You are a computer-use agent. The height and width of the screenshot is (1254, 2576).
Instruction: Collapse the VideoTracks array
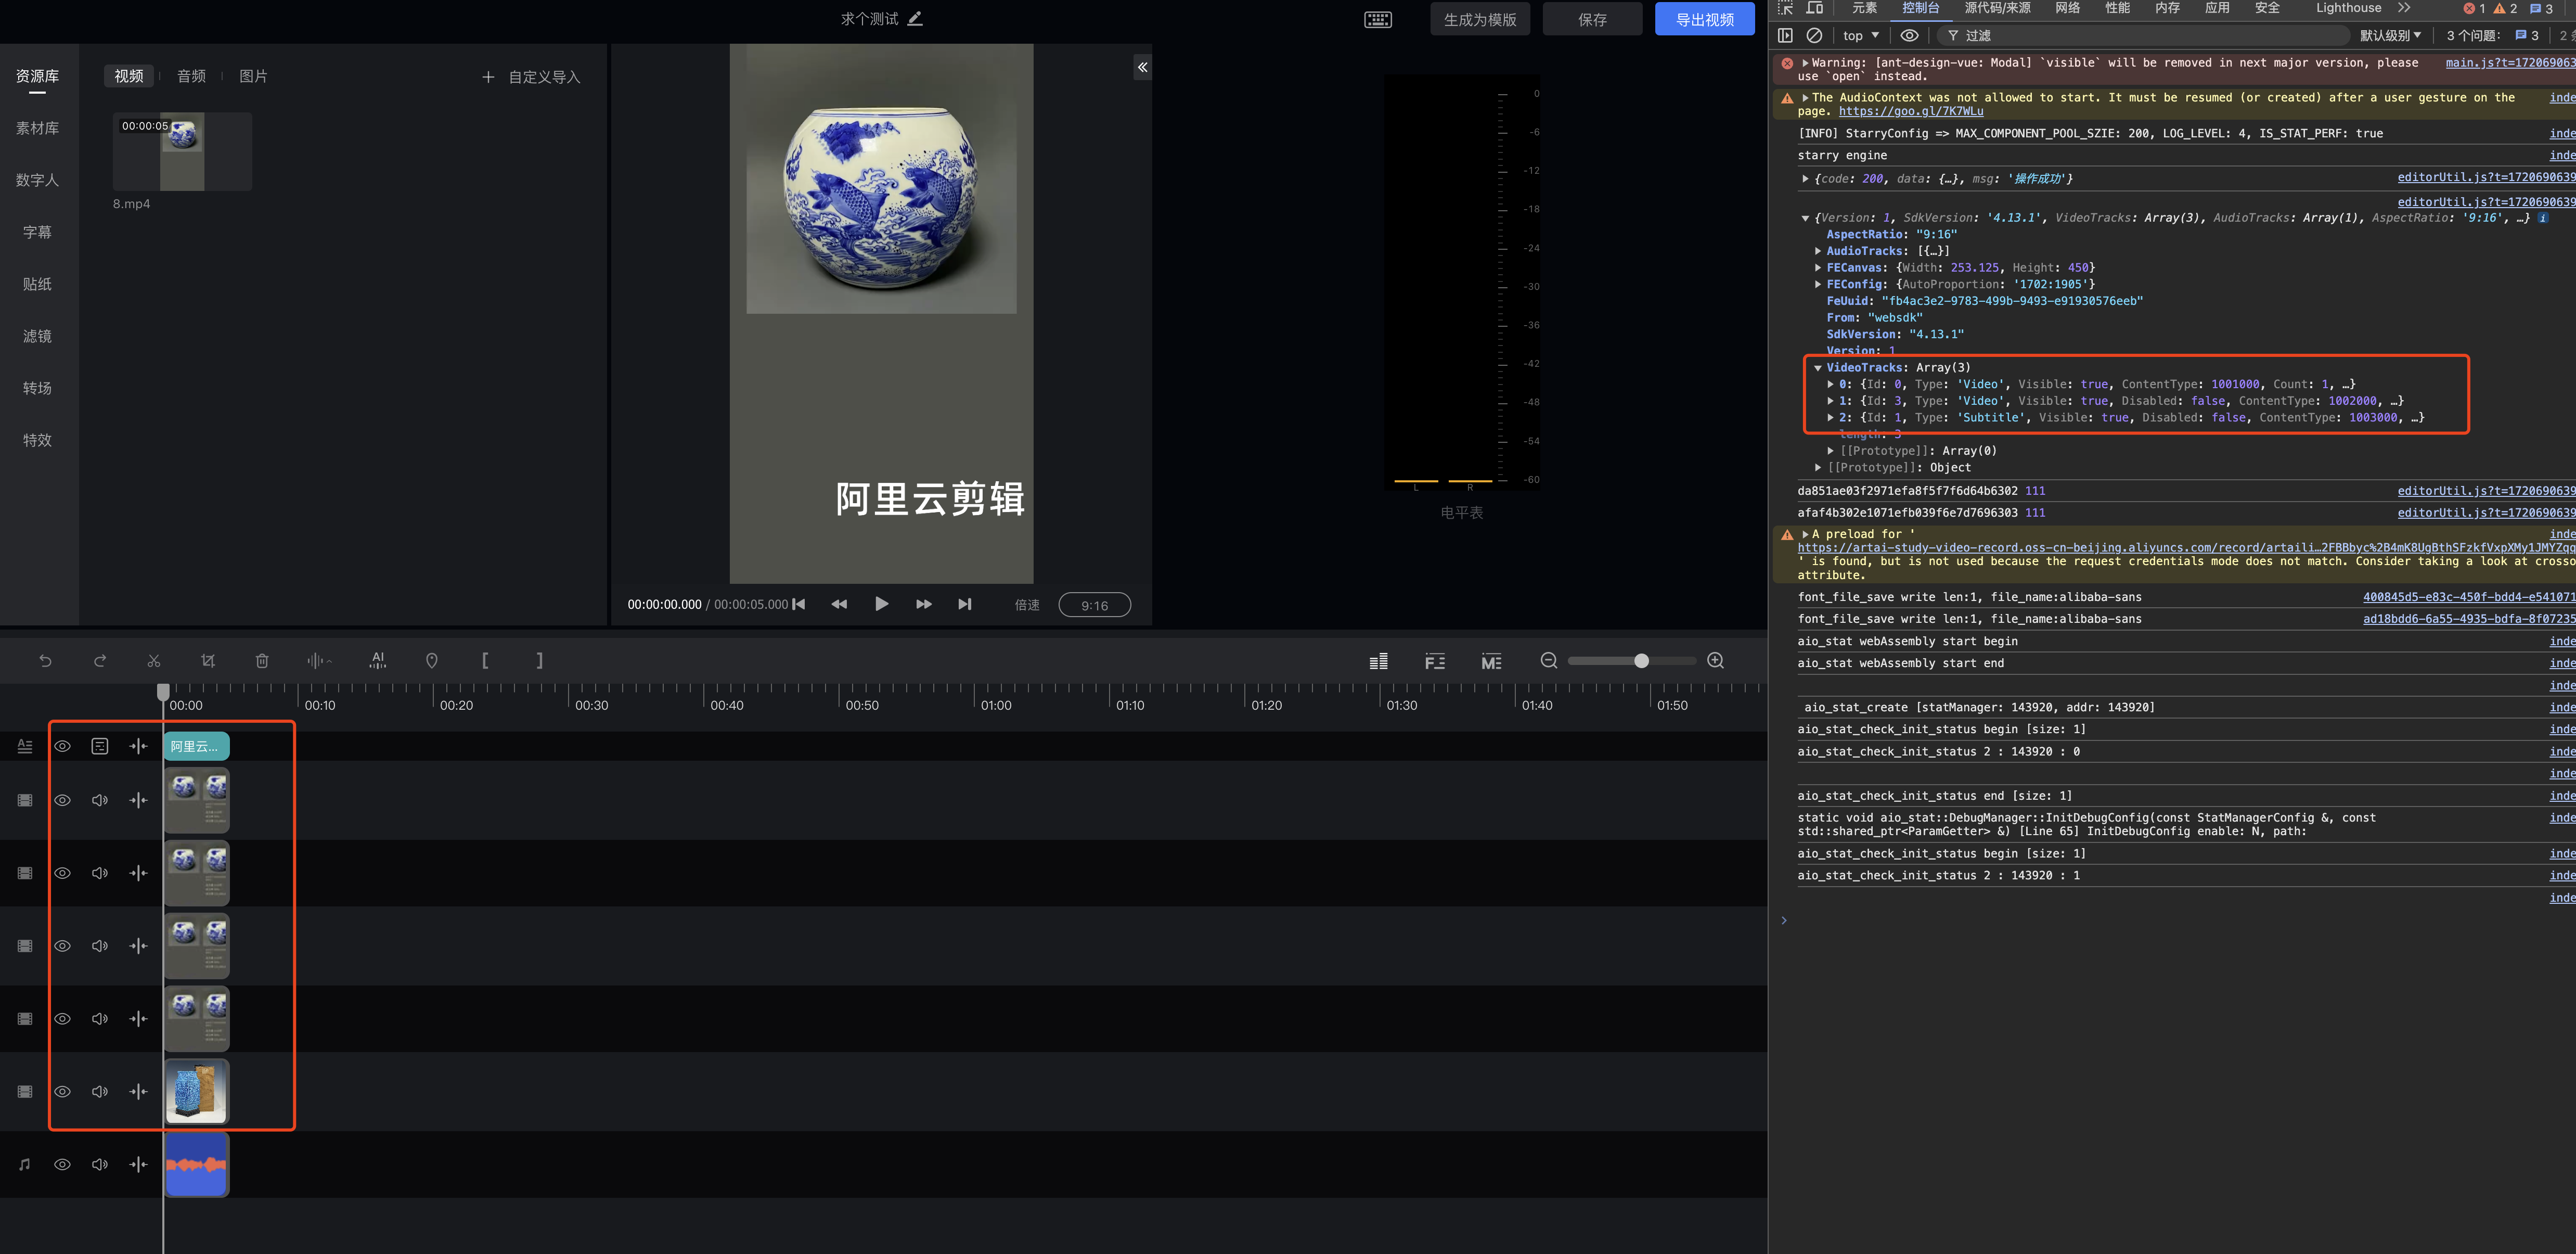tap(1818, 368)
